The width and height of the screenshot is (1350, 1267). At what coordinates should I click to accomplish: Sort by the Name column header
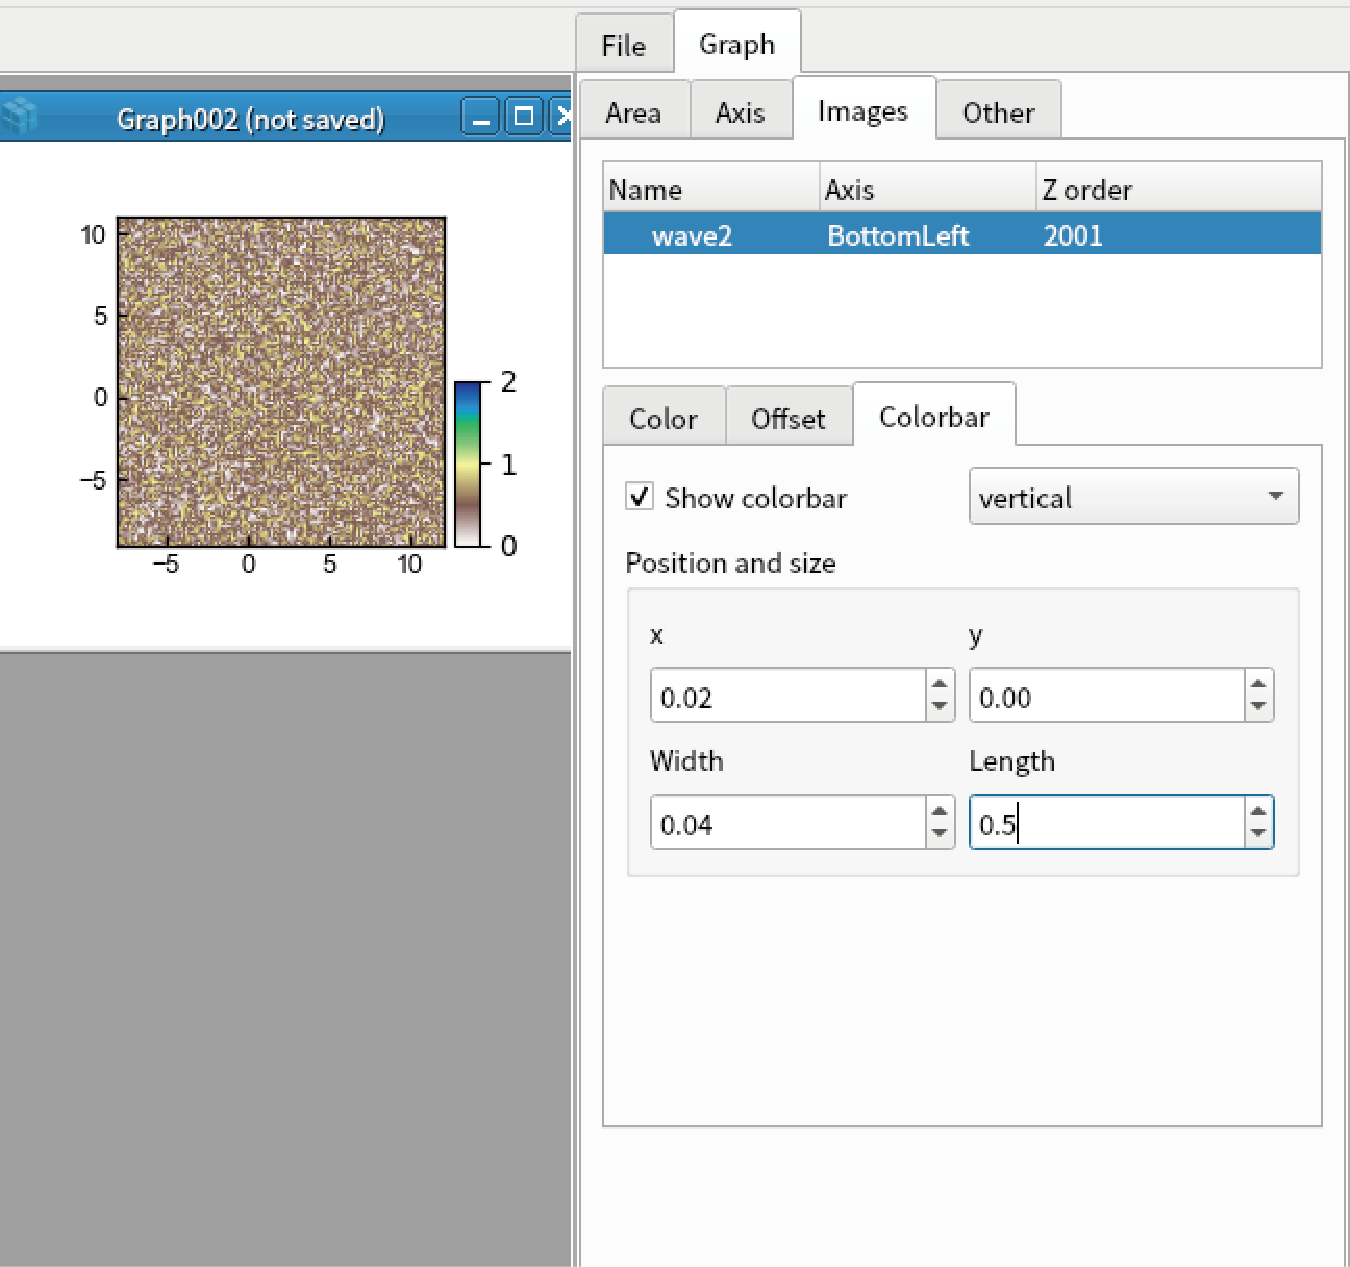tap(712, 187)
